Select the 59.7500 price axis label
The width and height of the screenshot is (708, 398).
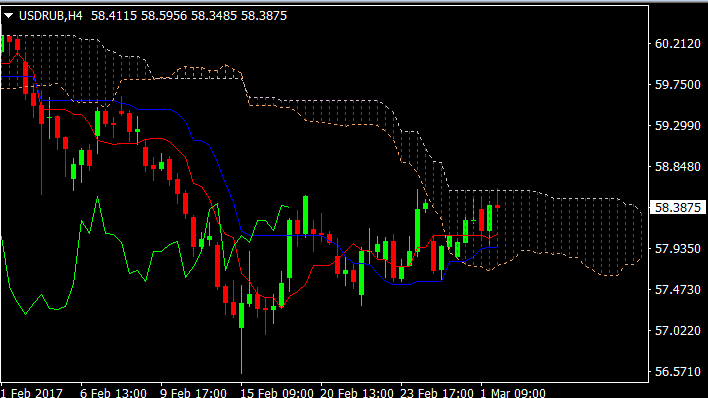pyautogui.click(x=678, y=84)
